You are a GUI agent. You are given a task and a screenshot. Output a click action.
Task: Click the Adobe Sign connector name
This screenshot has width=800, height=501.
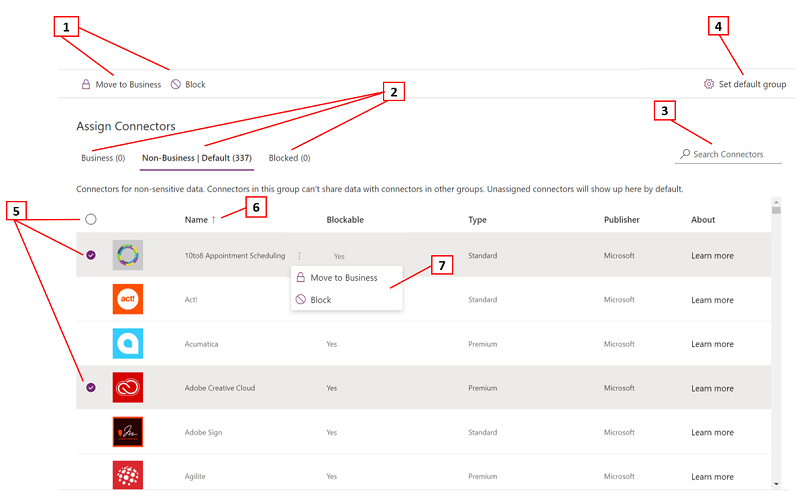point(203,432)
